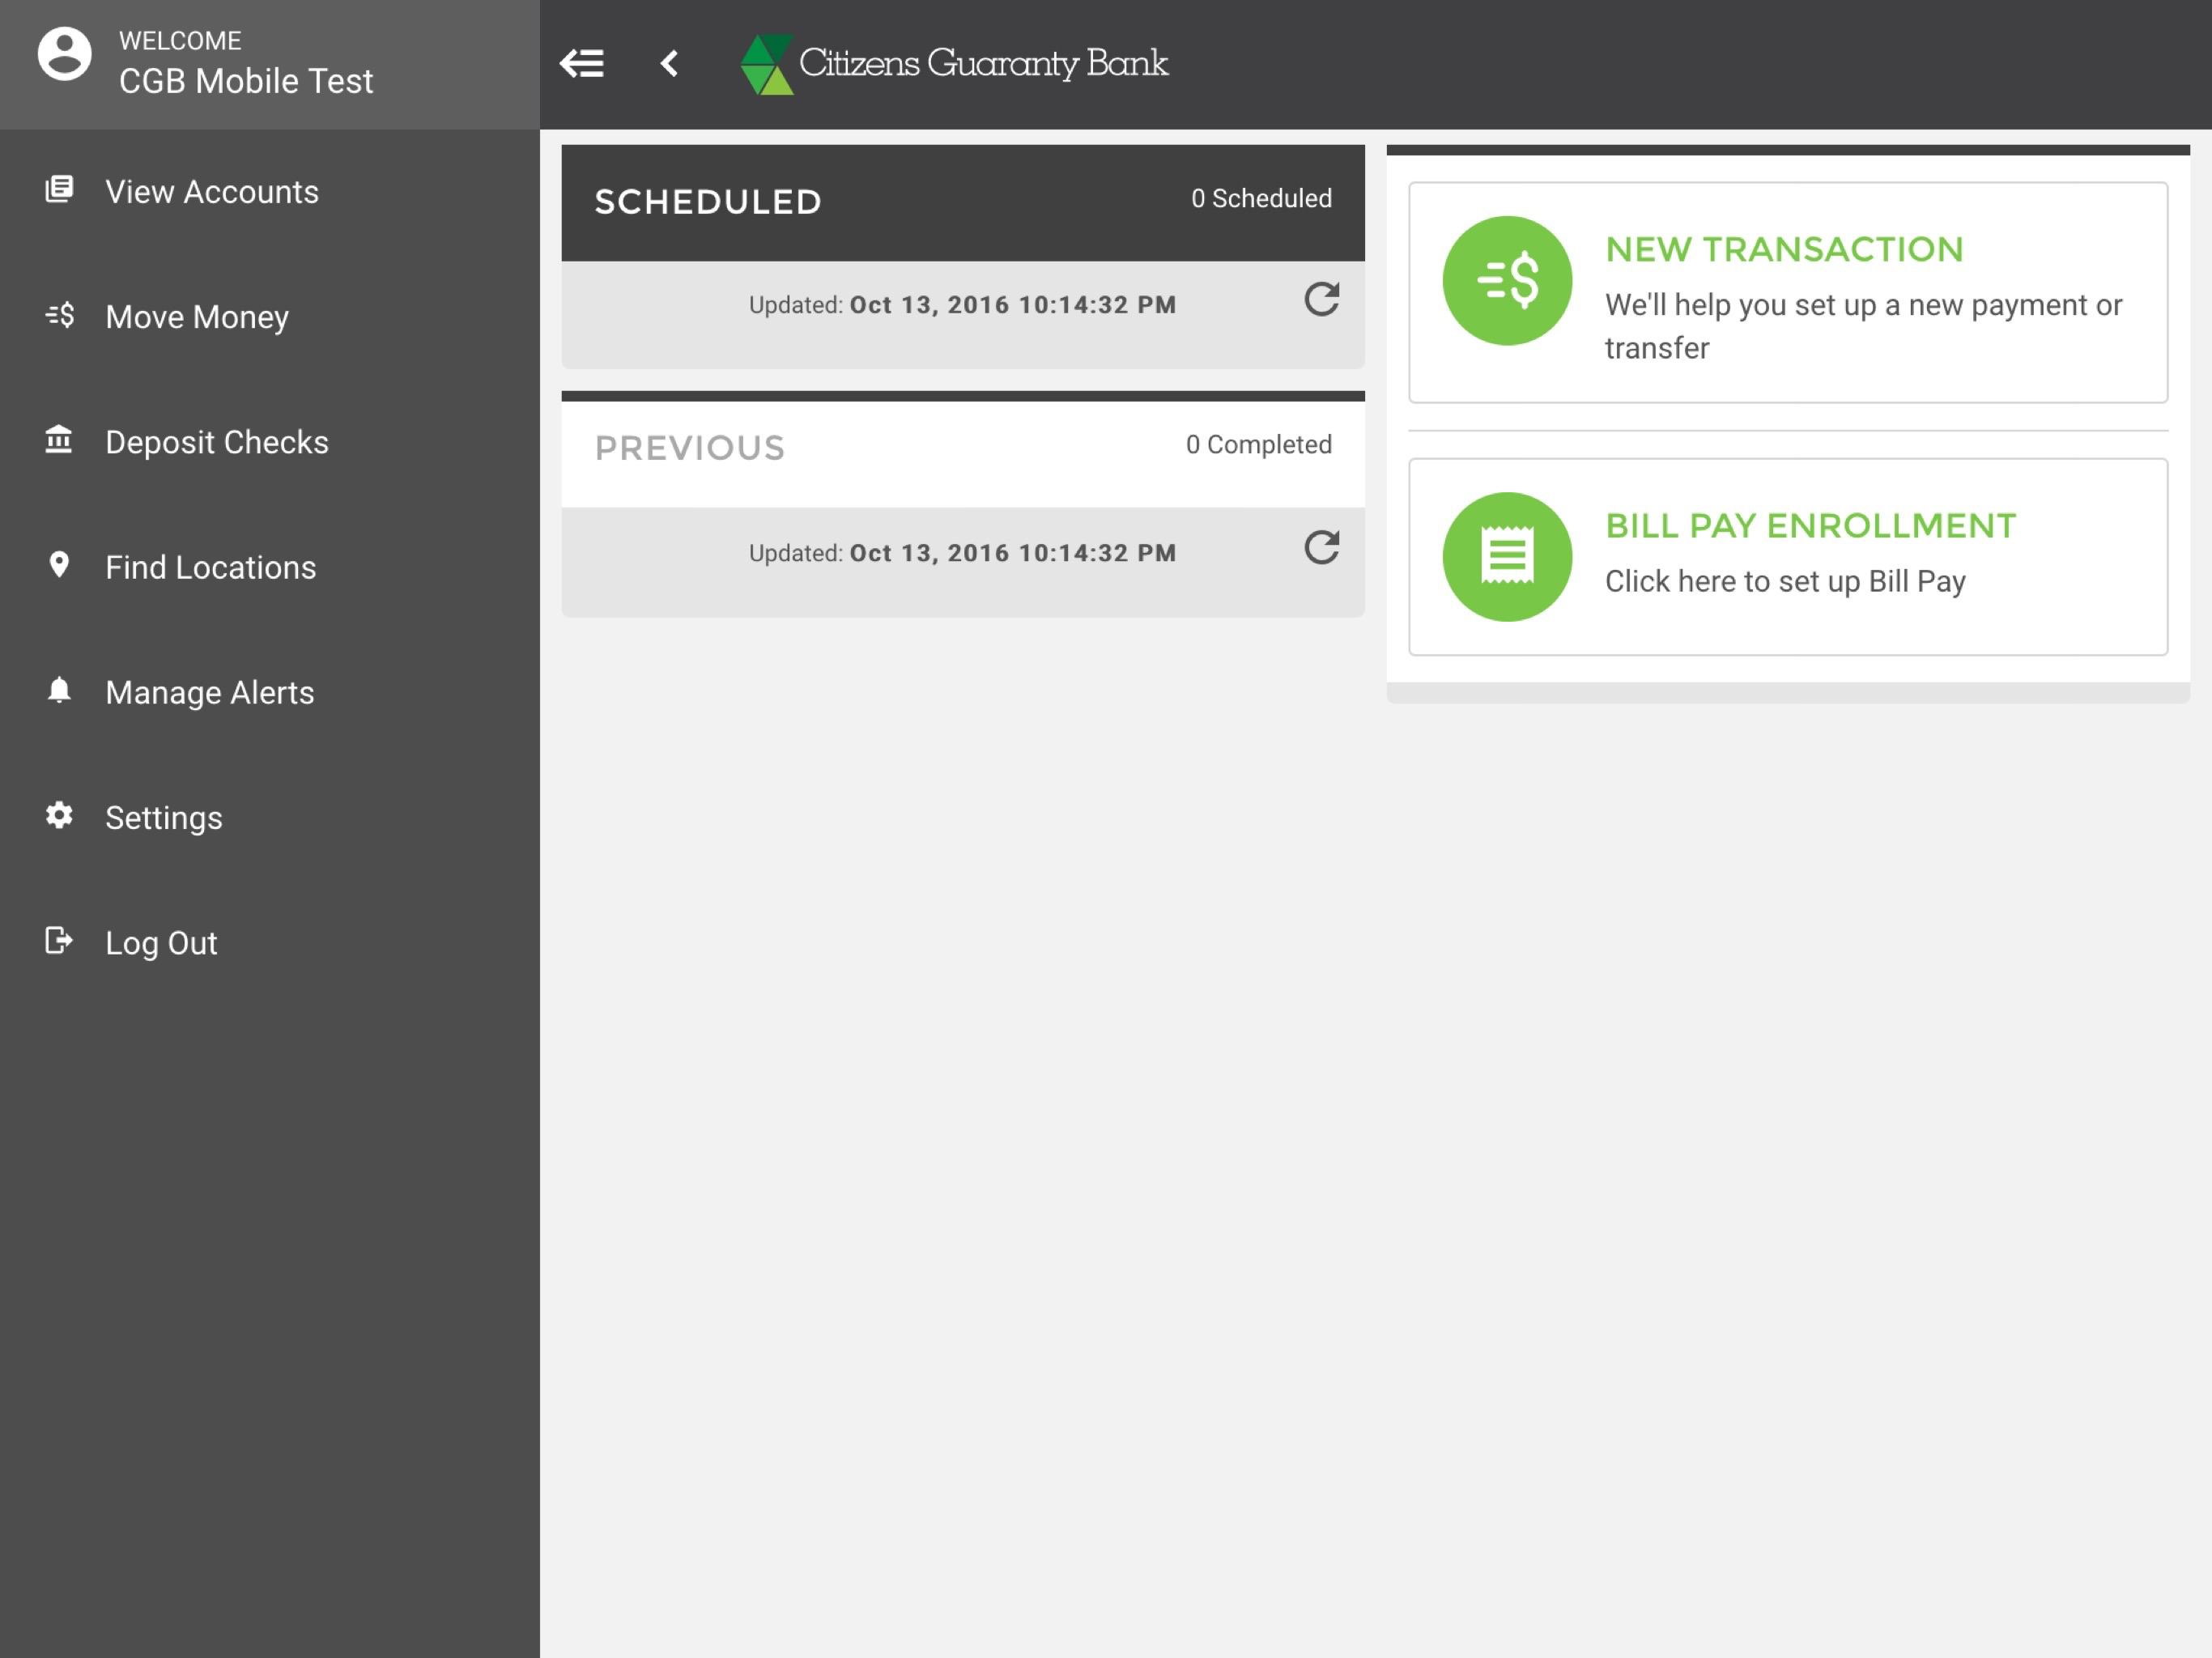Open the user profile avatar icon

(x=65, y=55)
